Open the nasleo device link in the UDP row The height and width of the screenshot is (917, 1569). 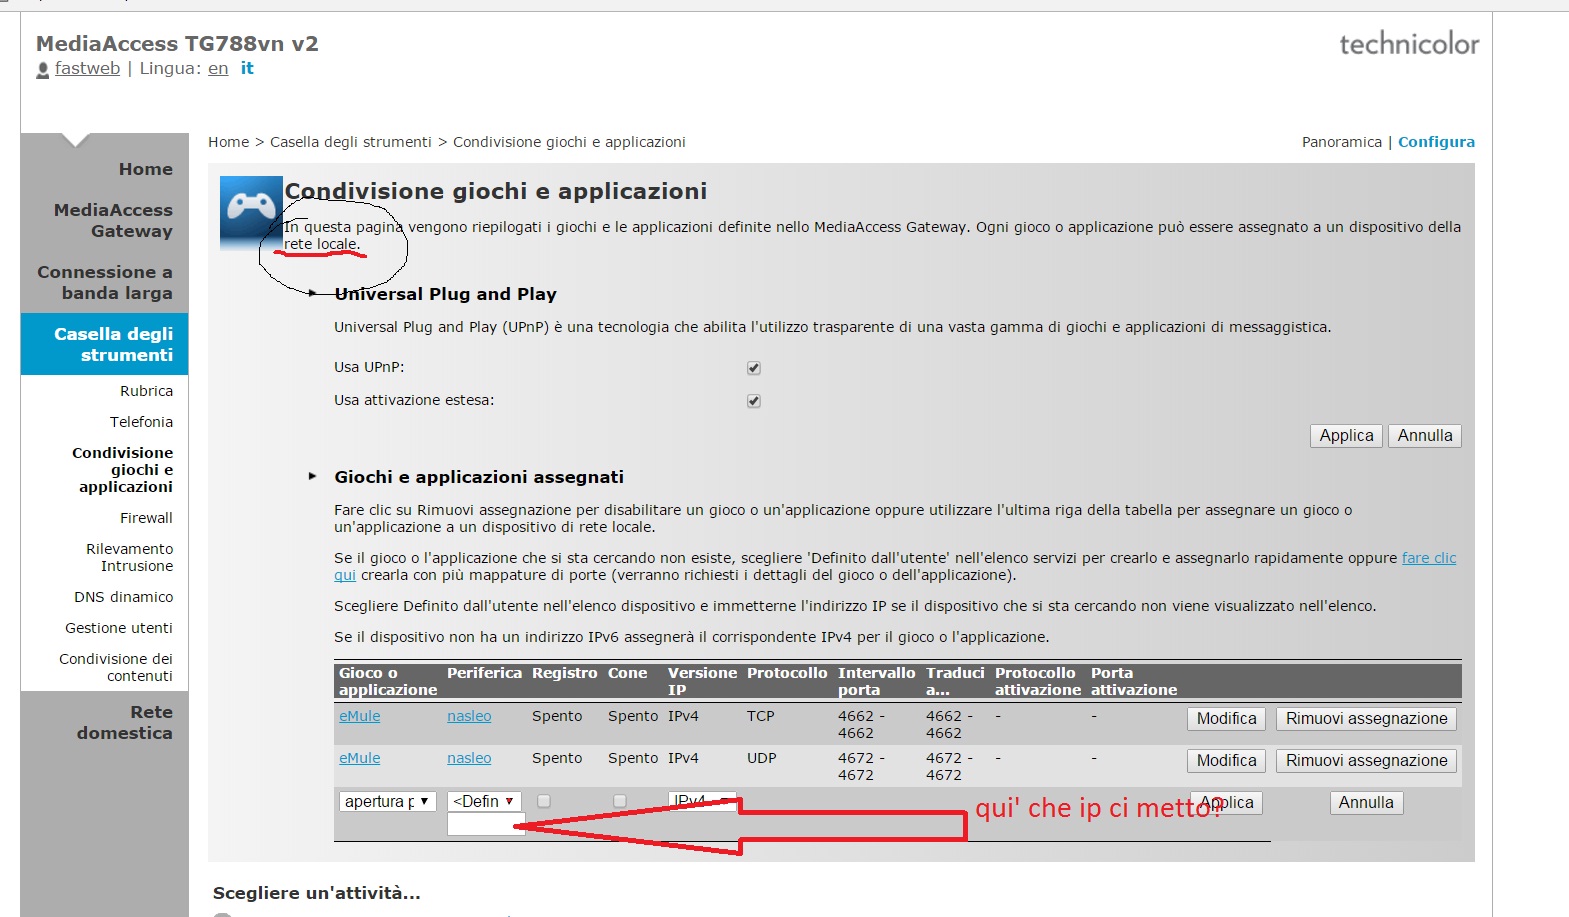click(469, 758)
